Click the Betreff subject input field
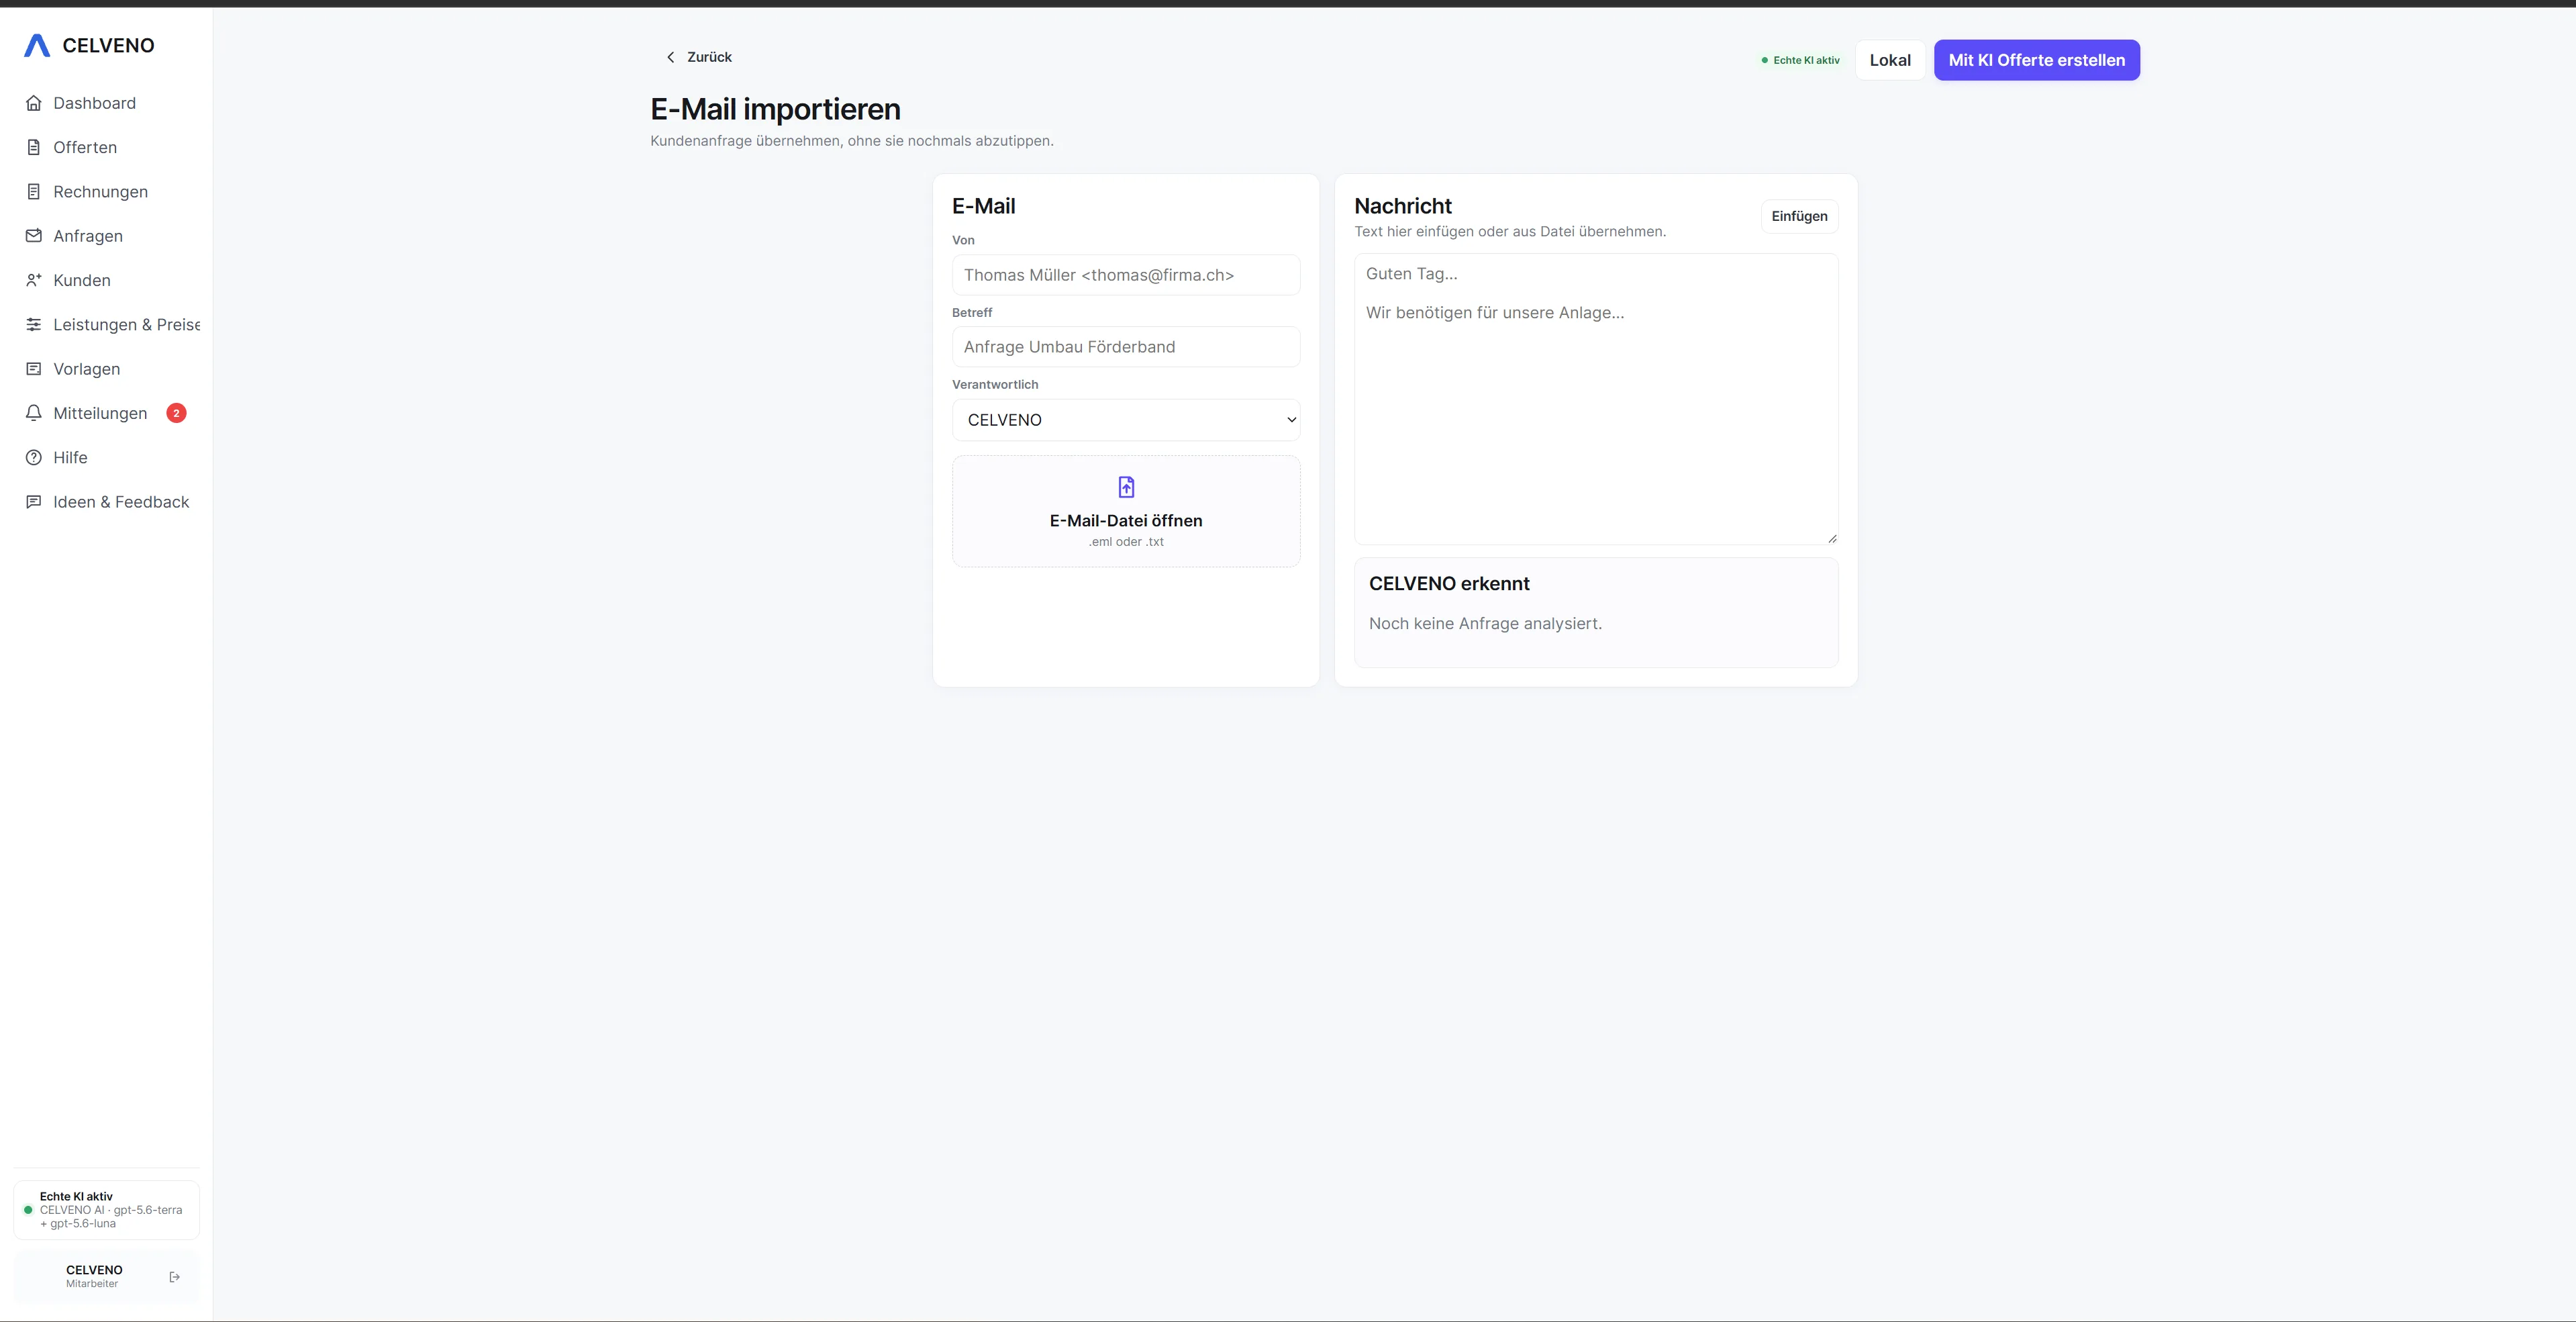The width and height of the screenshot is (2576, 1322). tap(1126, 347)
